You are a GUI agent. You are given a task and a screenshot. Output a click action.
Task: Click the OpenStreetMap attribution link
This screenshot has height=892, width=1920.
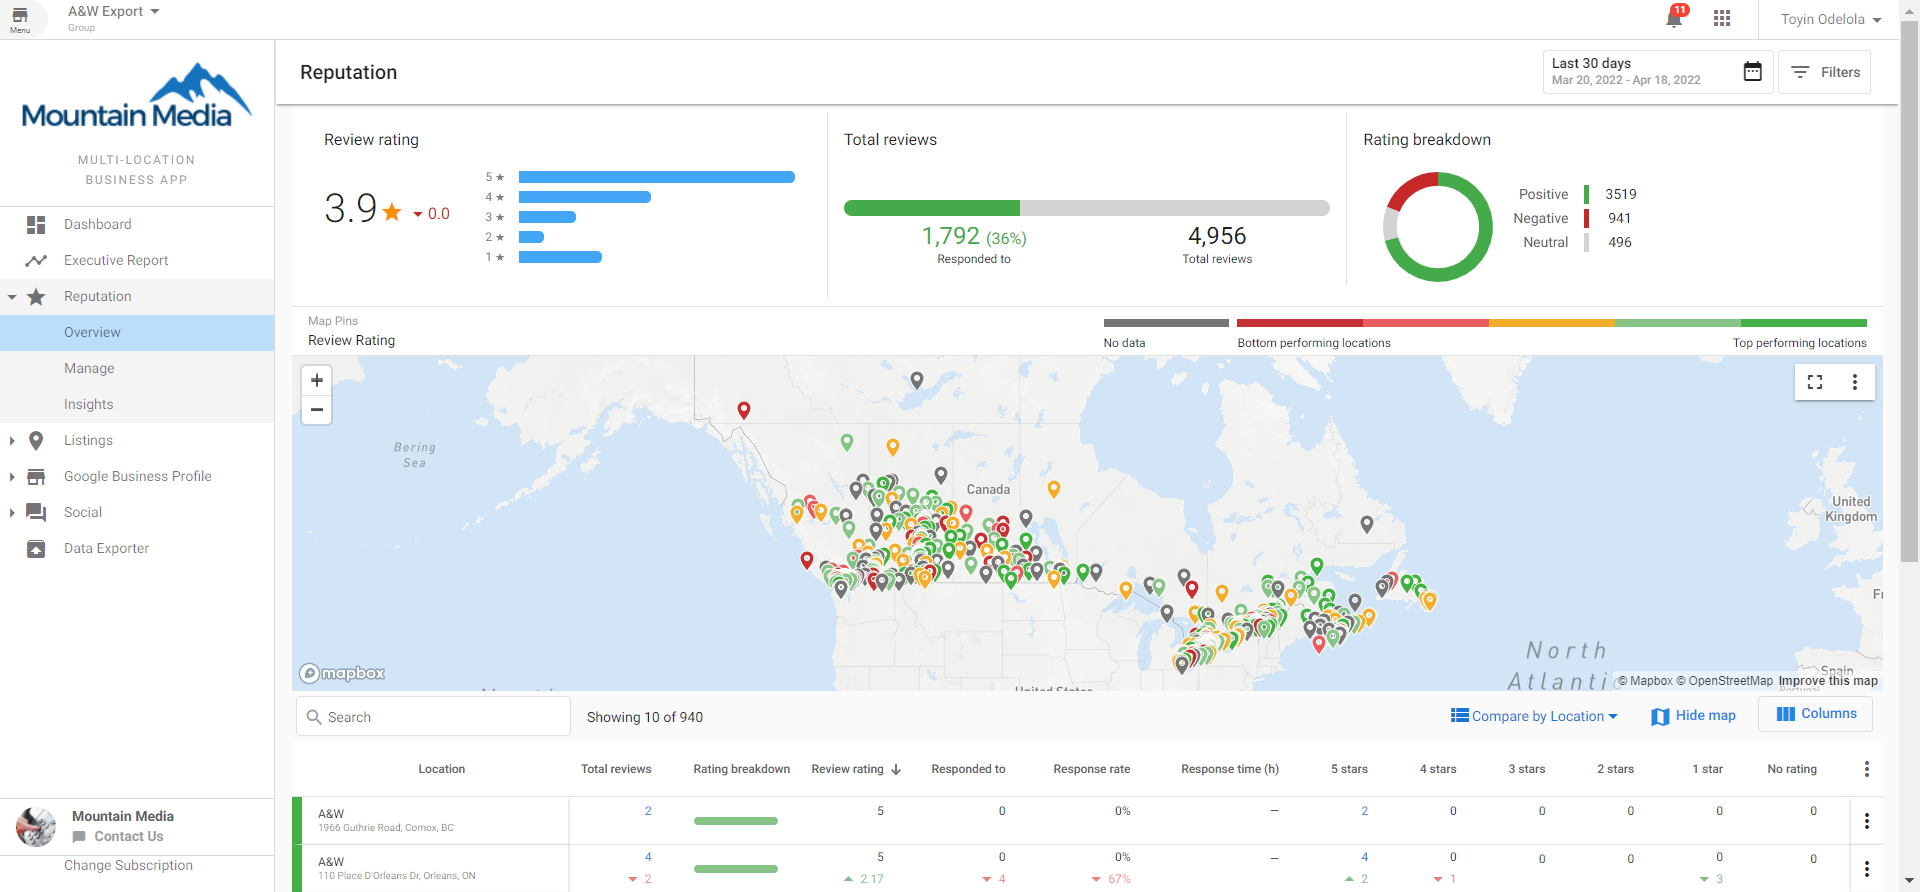[1724, 681]
